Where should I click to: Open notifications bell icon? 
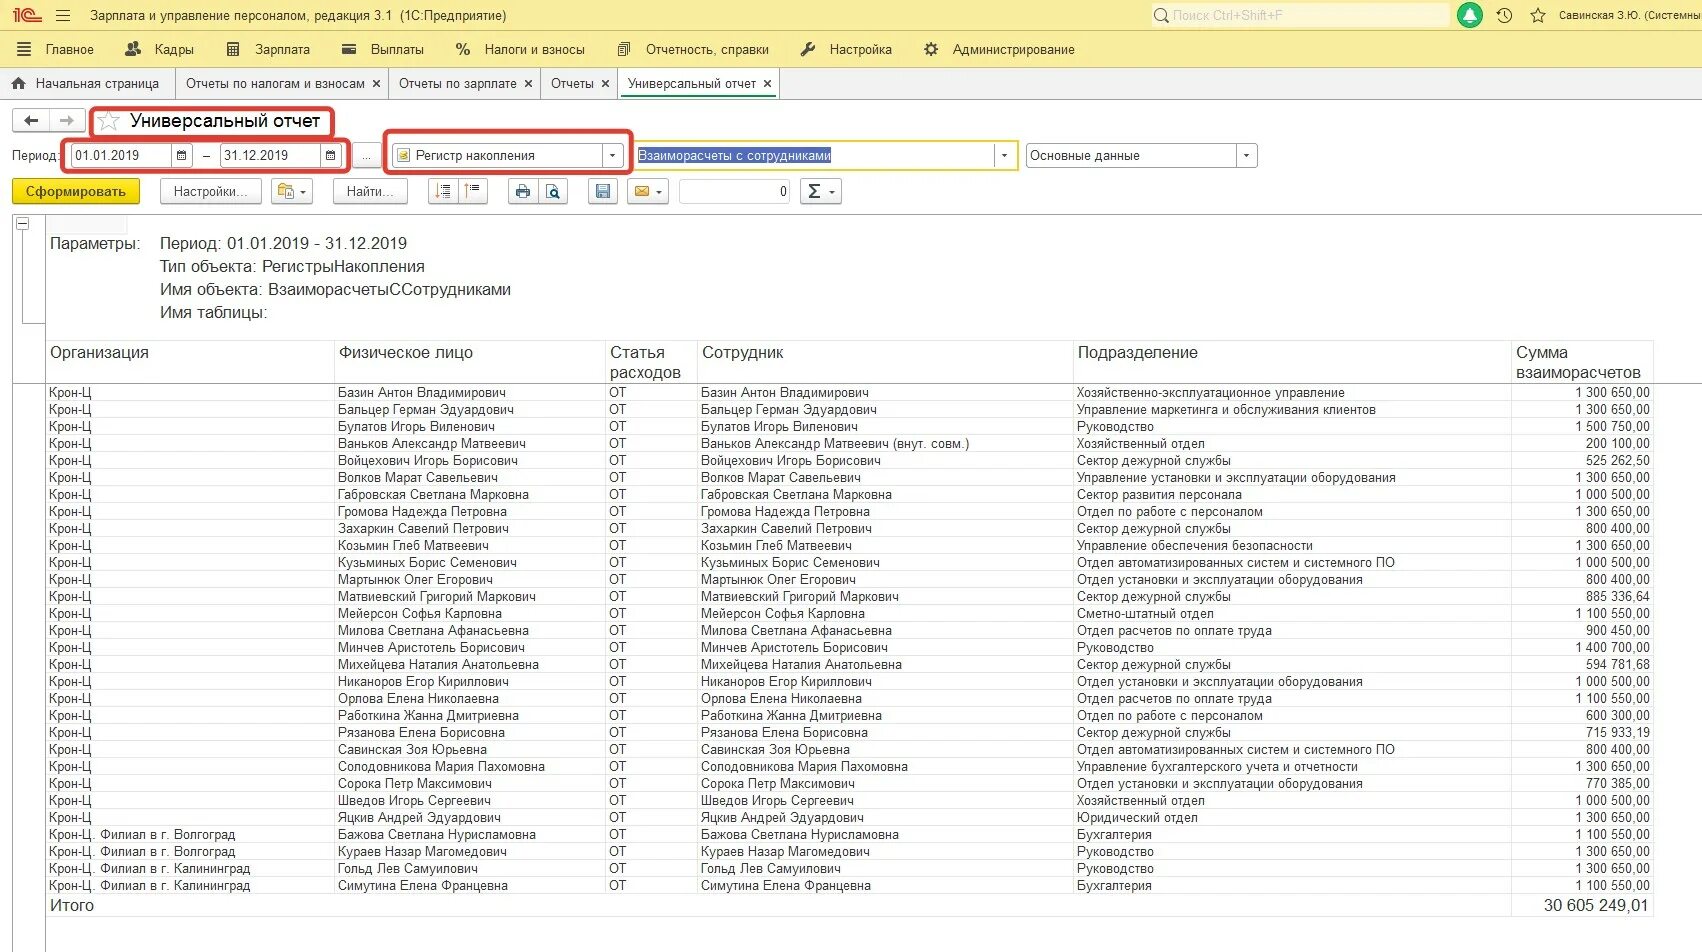(x=1470, y=15)
